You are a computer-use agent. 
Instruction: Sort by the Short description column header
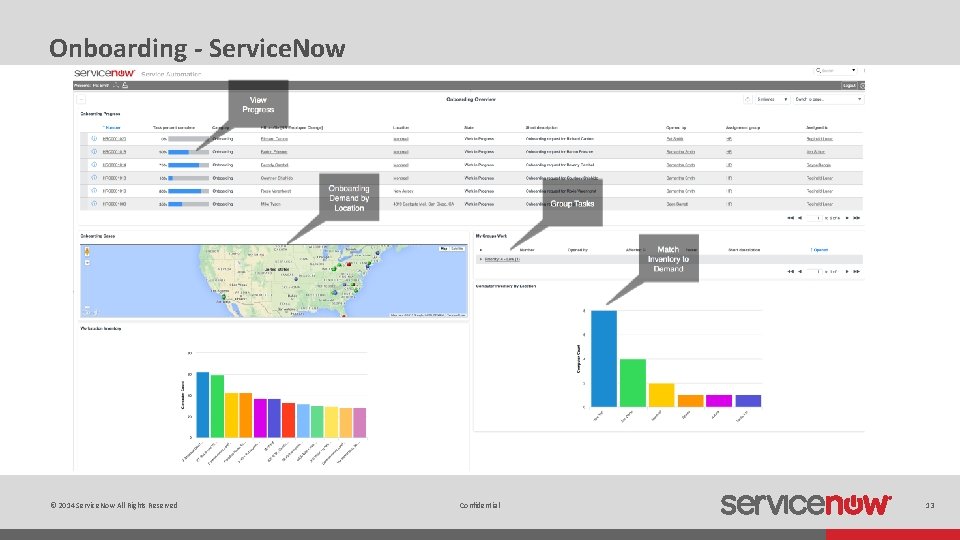[542, 127]
